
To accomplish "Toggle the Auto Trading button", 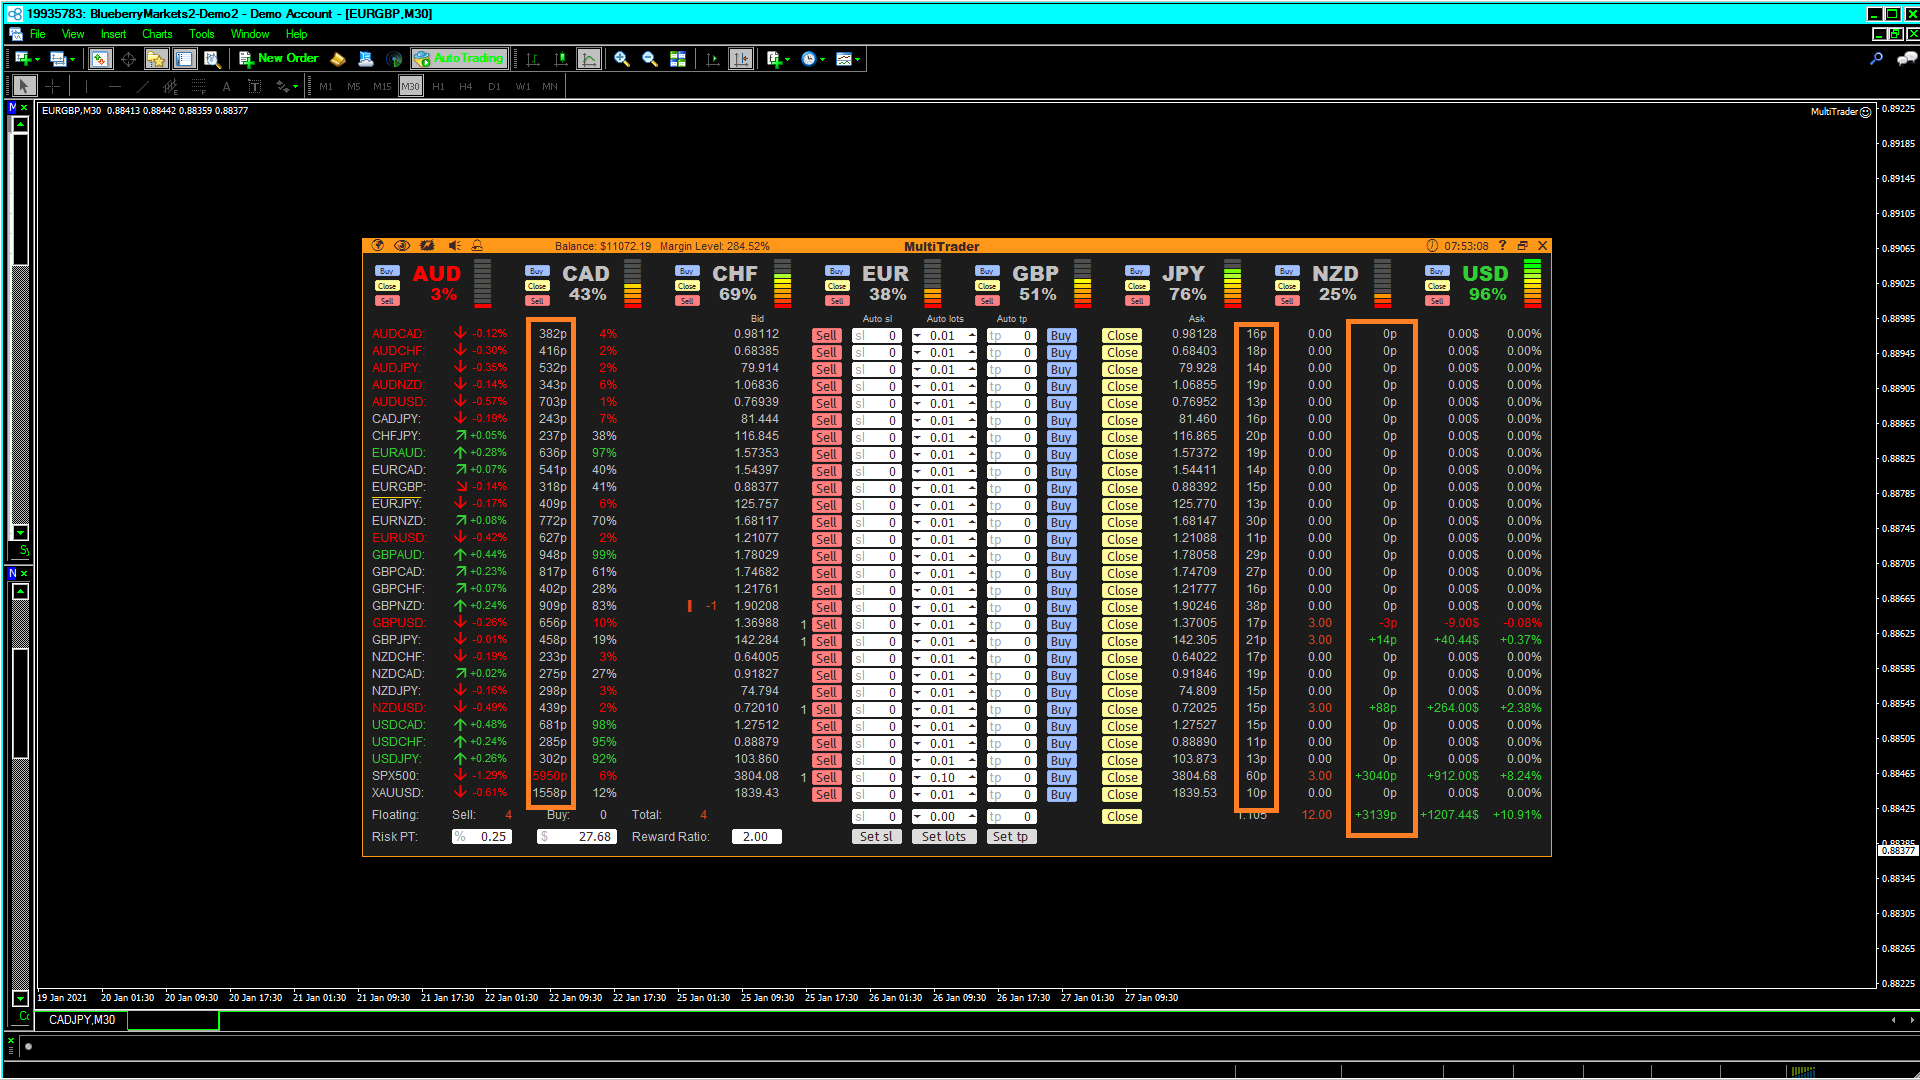I will tap(459, 59).
